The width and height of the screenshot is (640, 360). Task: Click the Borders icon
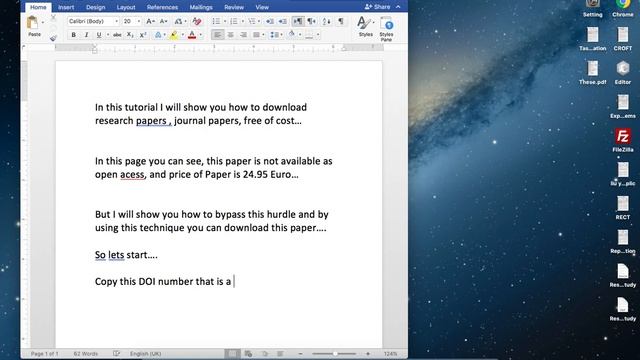pos(309,35)
